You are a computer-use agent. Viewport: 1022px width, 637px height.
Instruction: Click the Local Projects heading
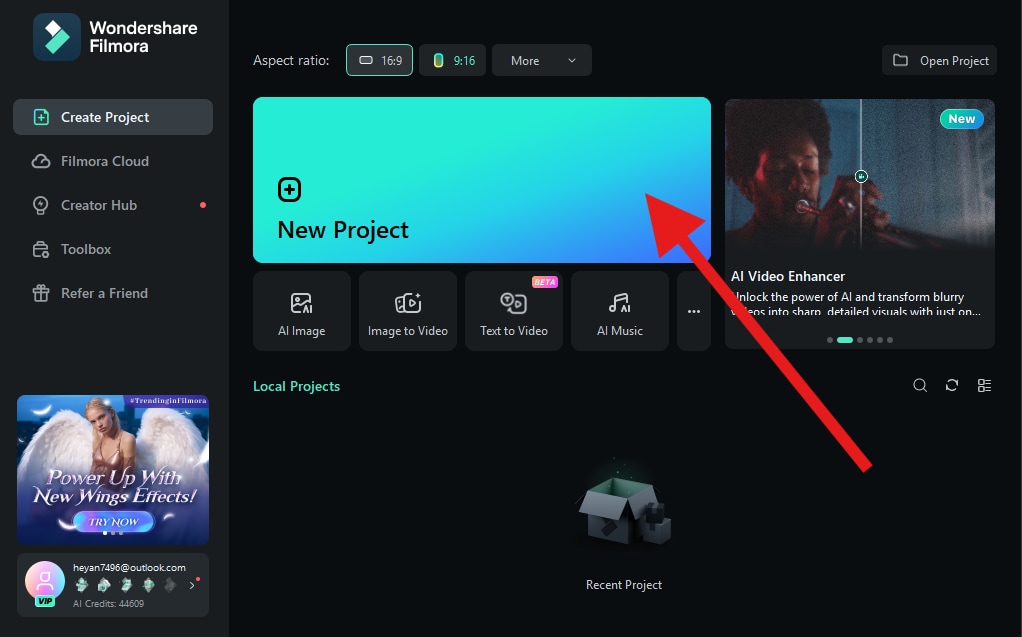point(297,386)
